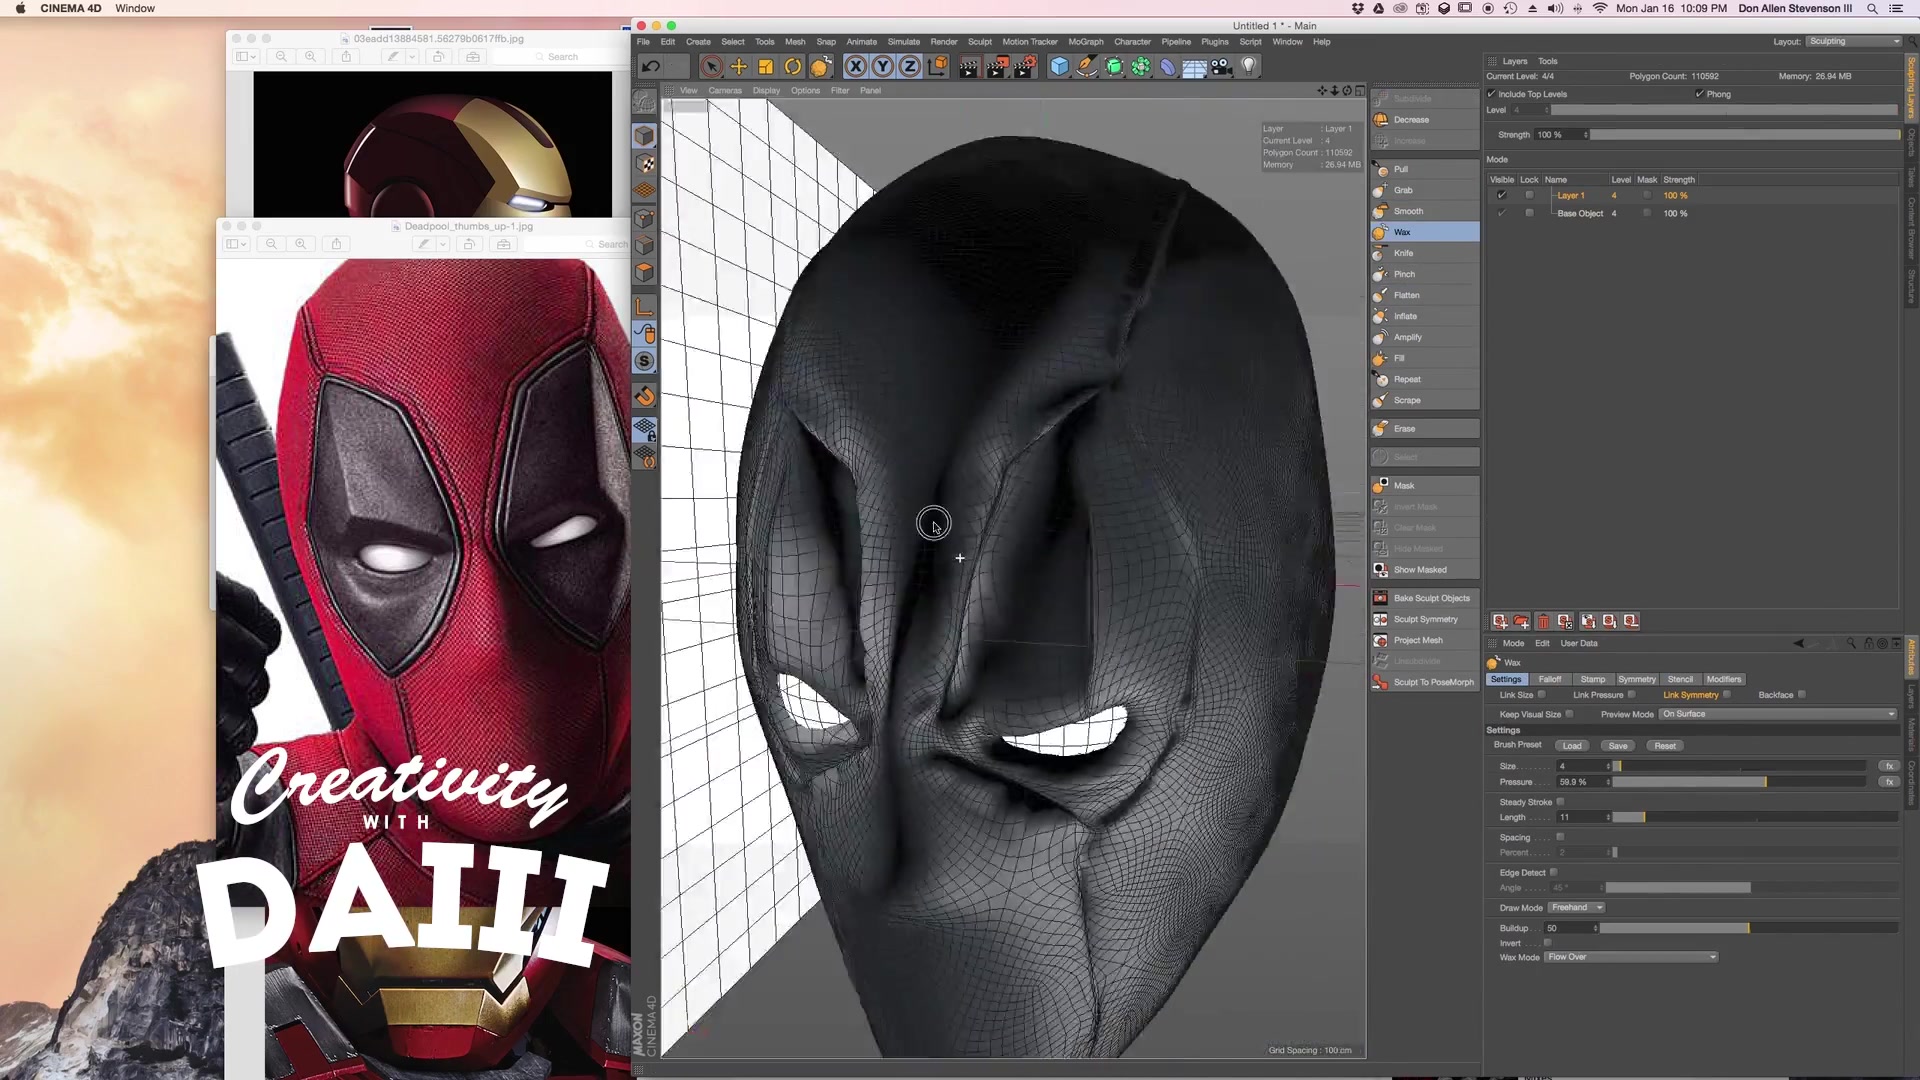The image size is (1920, 1080).
Task: Open the Sculpt Symmetry tool
Action: pos(1425,619)
